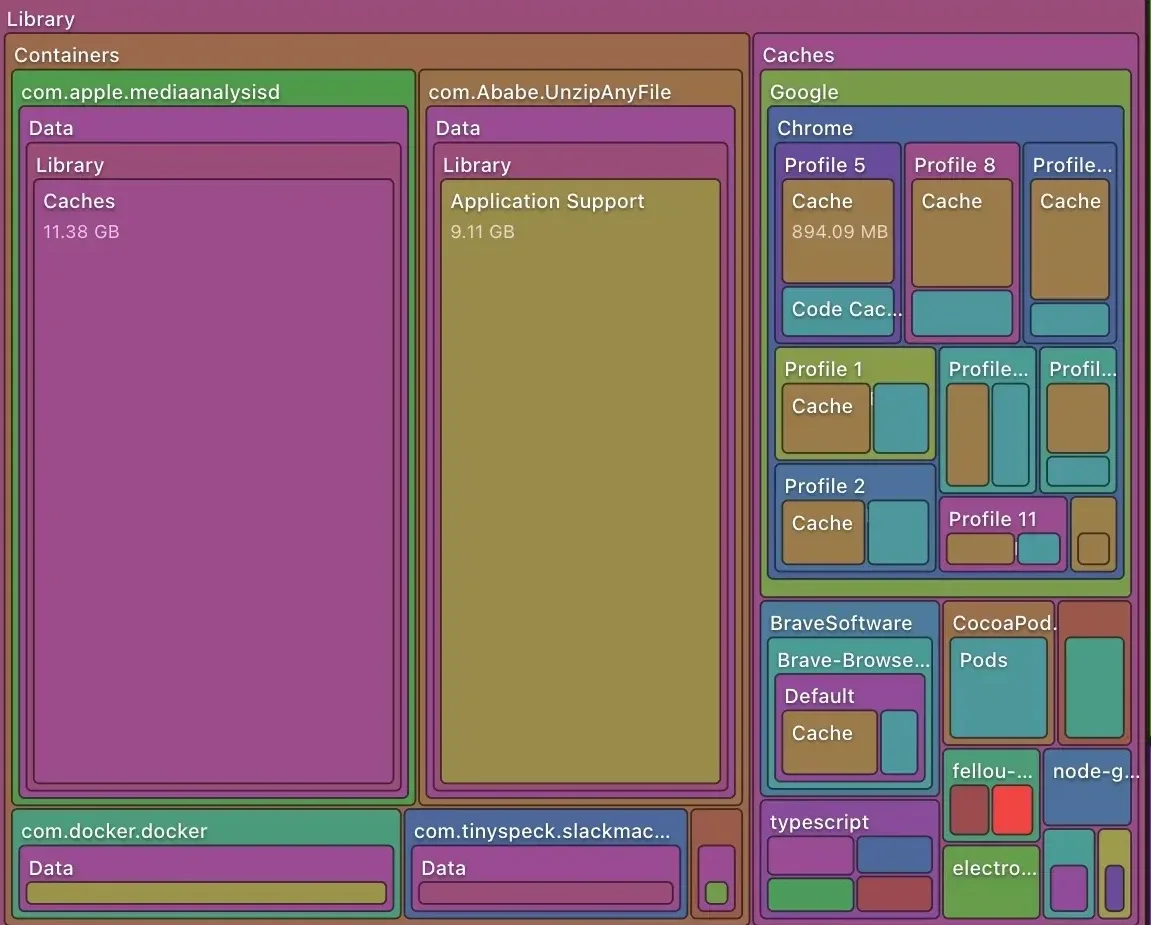The width and height of the screenshot is (1151, 925).
Task: Select the Cache block inside Default
Action: click(x=829, y=741)
